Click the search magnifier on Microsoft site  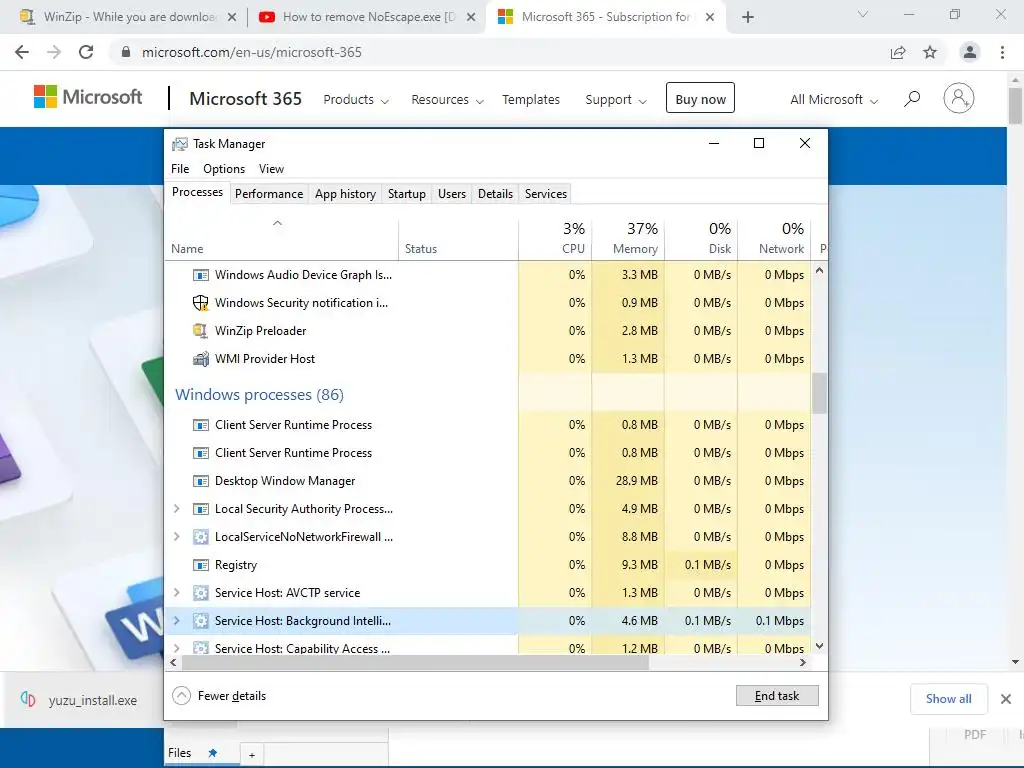912,99
